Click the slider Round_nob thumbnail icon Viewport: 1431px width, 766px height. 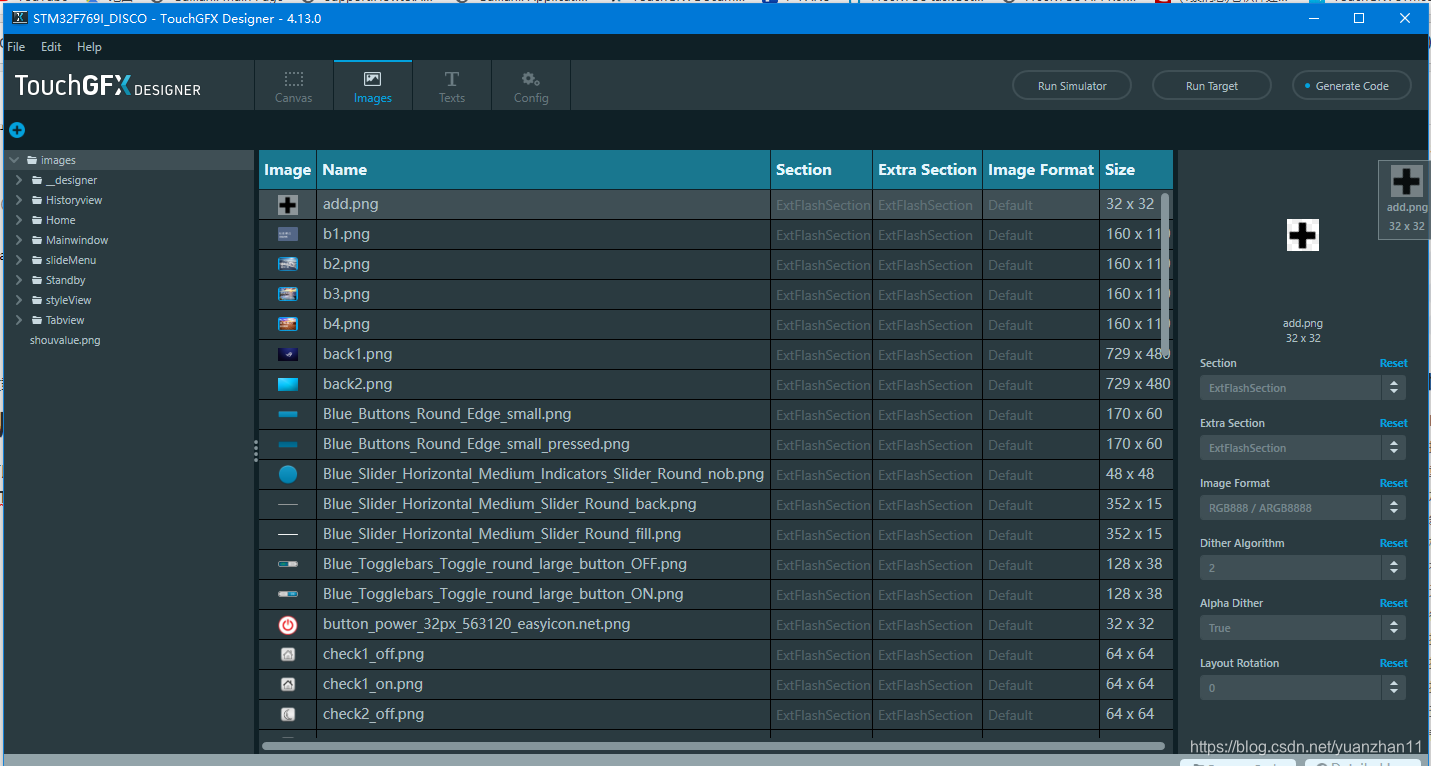click(288, 474)
